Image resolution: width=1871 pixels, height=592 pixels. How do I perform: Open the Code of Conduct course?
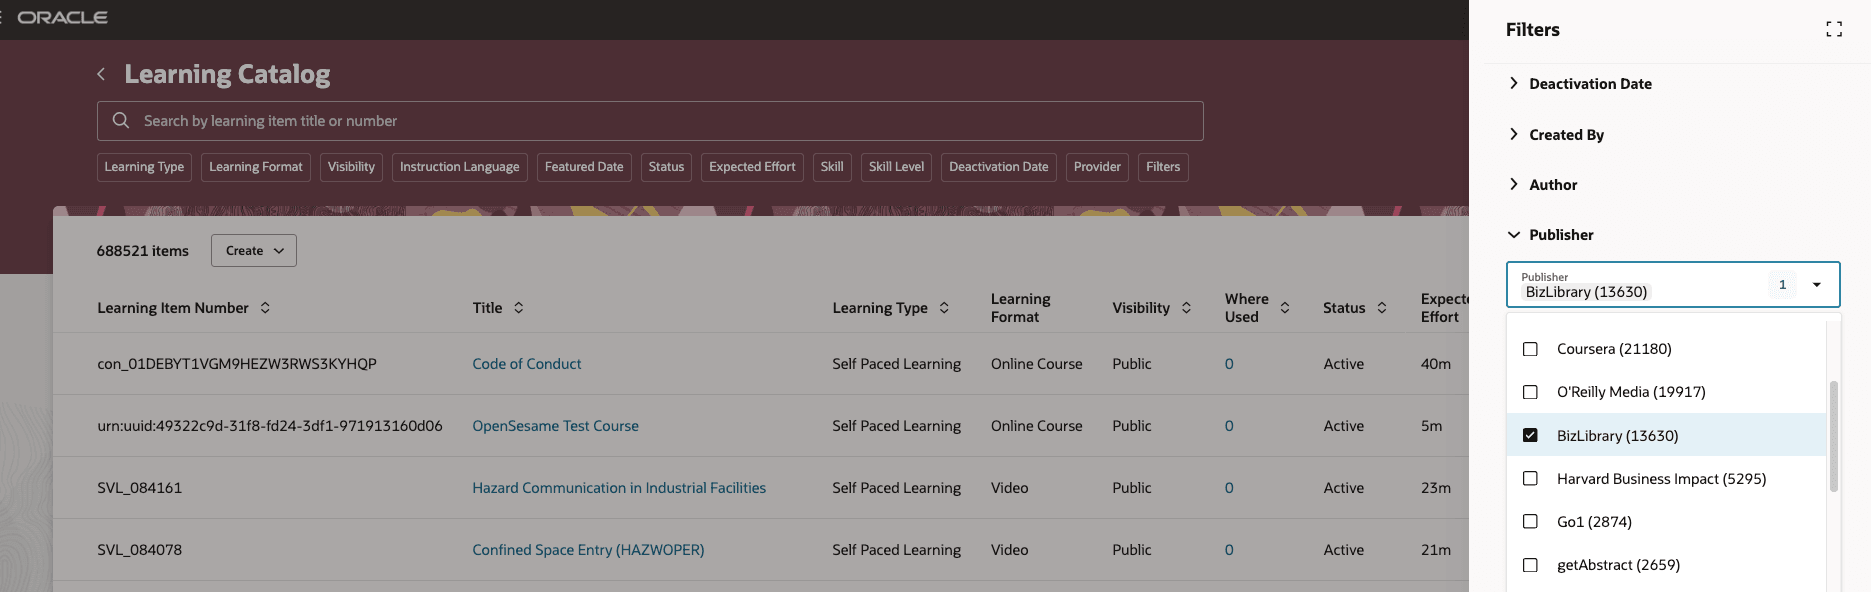coord(526,363)
